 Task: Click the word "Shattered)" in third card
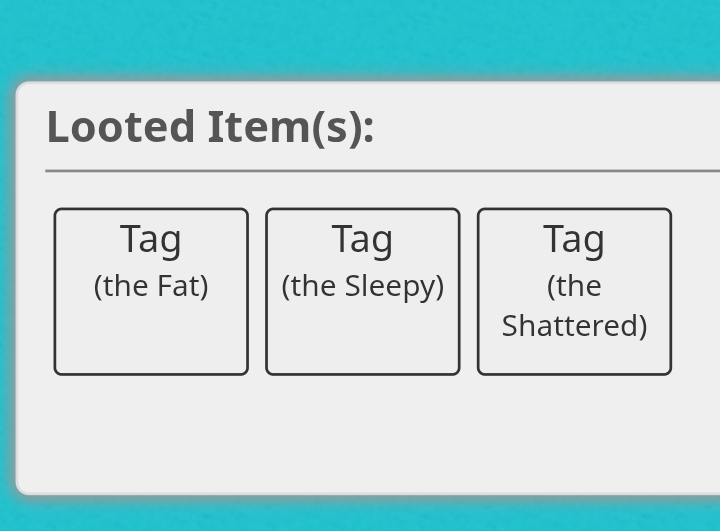(574, 326)
